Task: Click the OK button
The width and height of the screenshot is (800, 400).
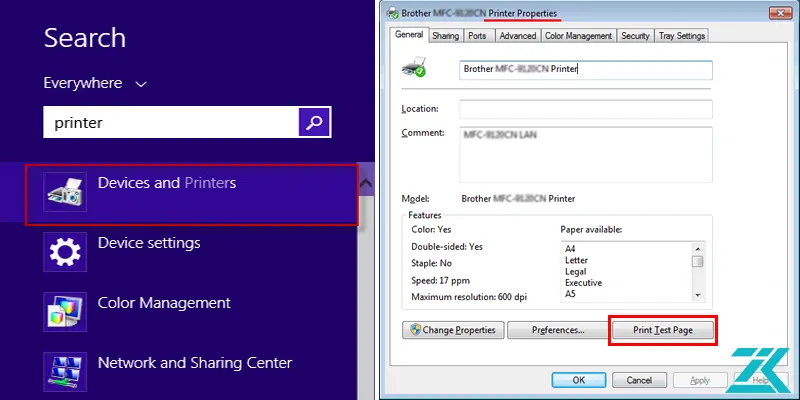Action: [579, 380]
